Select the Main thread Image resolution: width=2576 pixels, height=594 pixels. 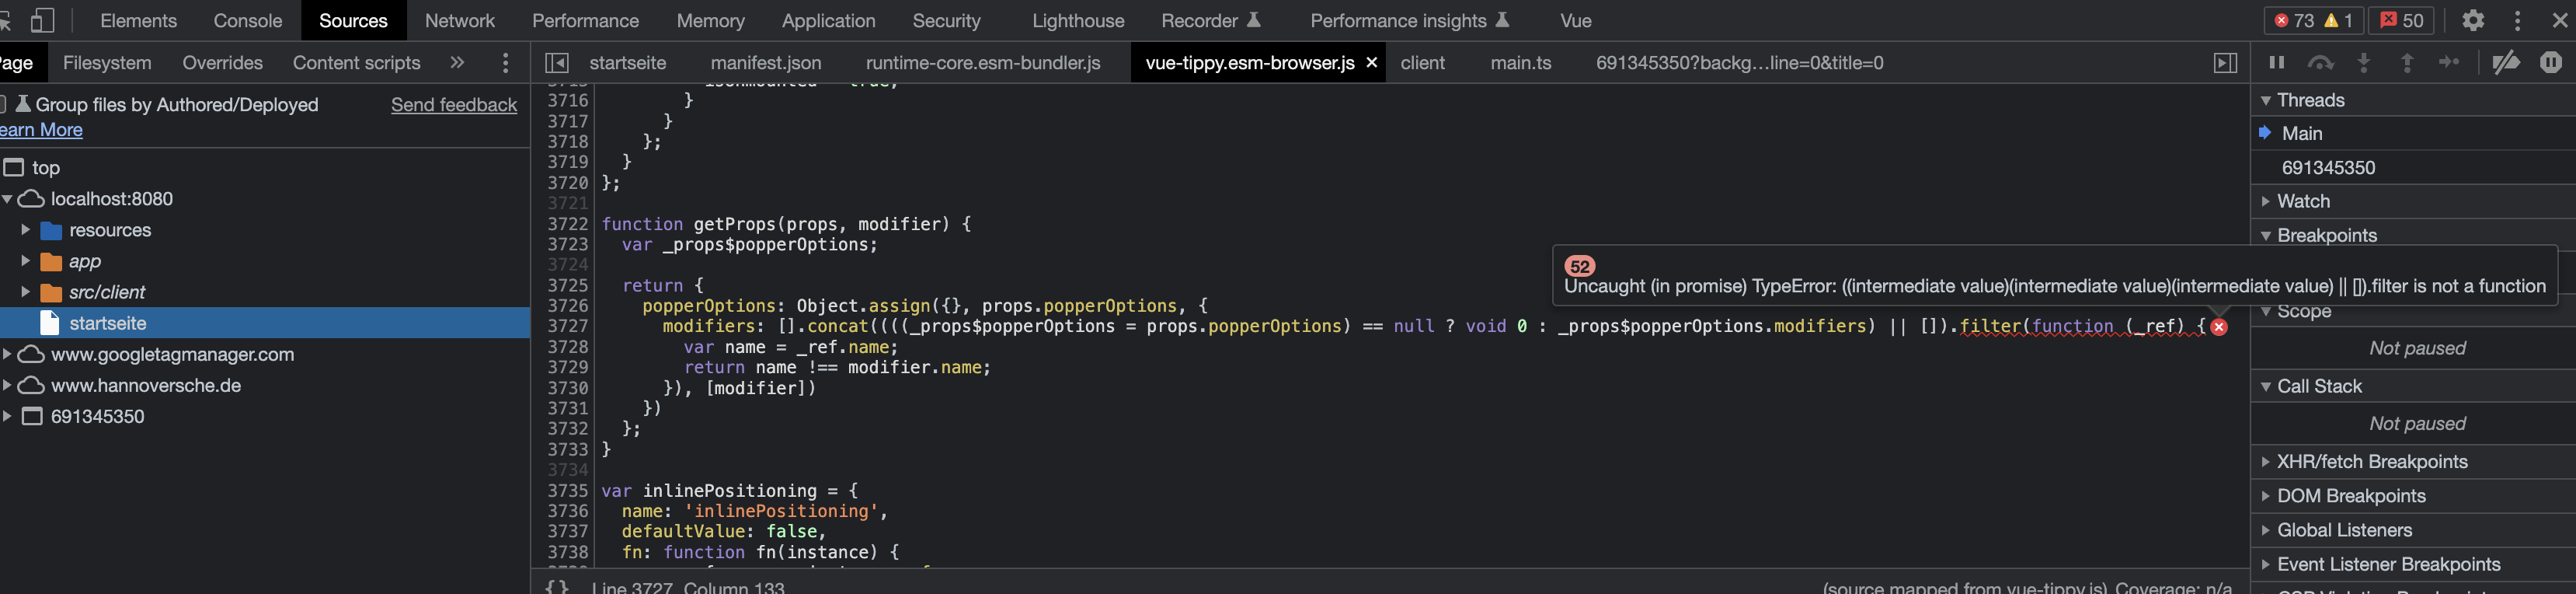[2301, 133]
